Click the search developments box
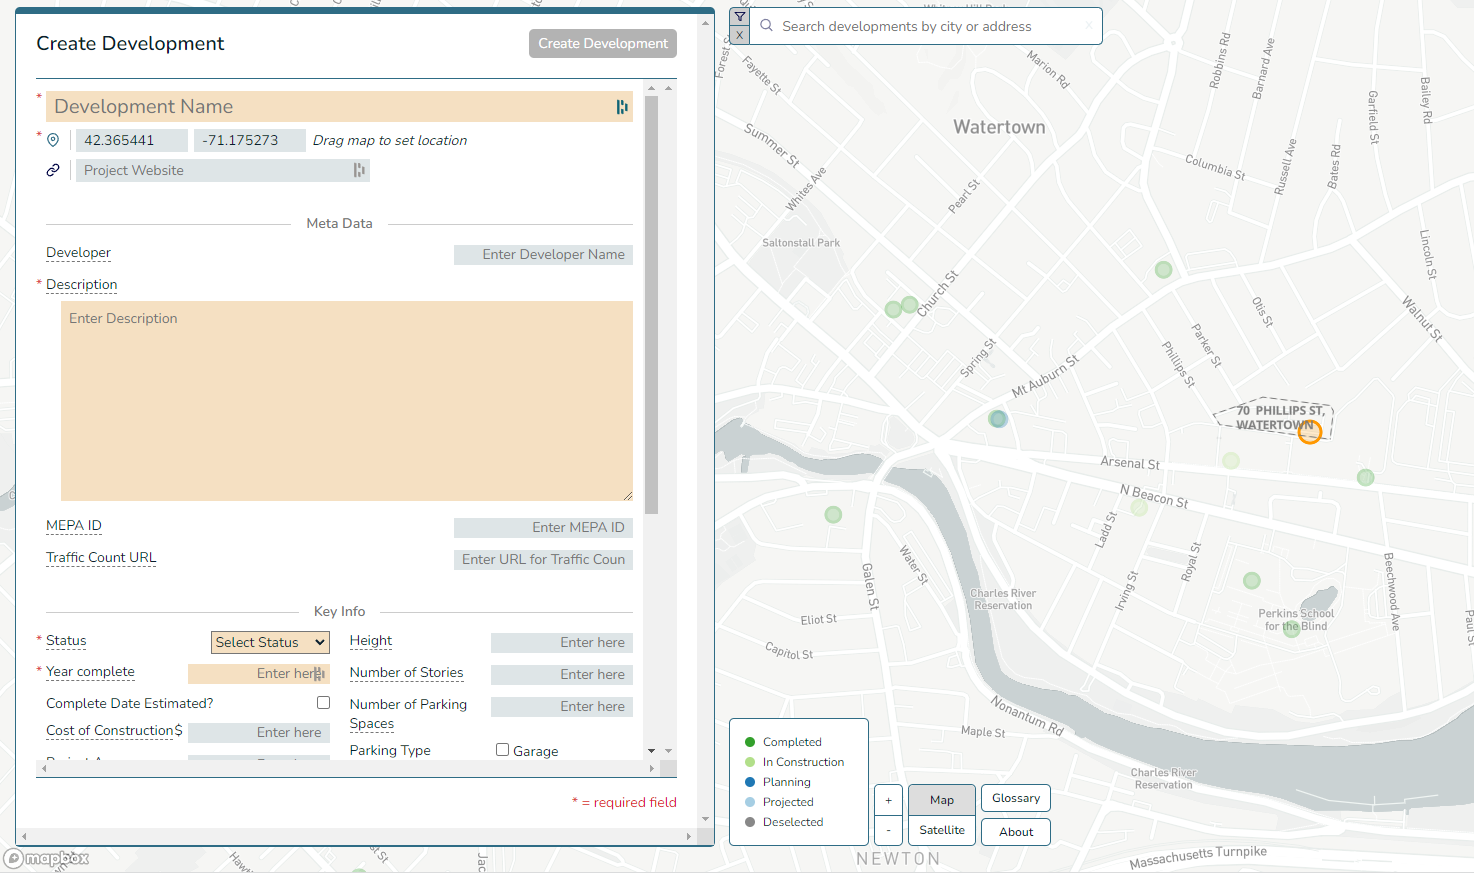 [x=928, y=26]
